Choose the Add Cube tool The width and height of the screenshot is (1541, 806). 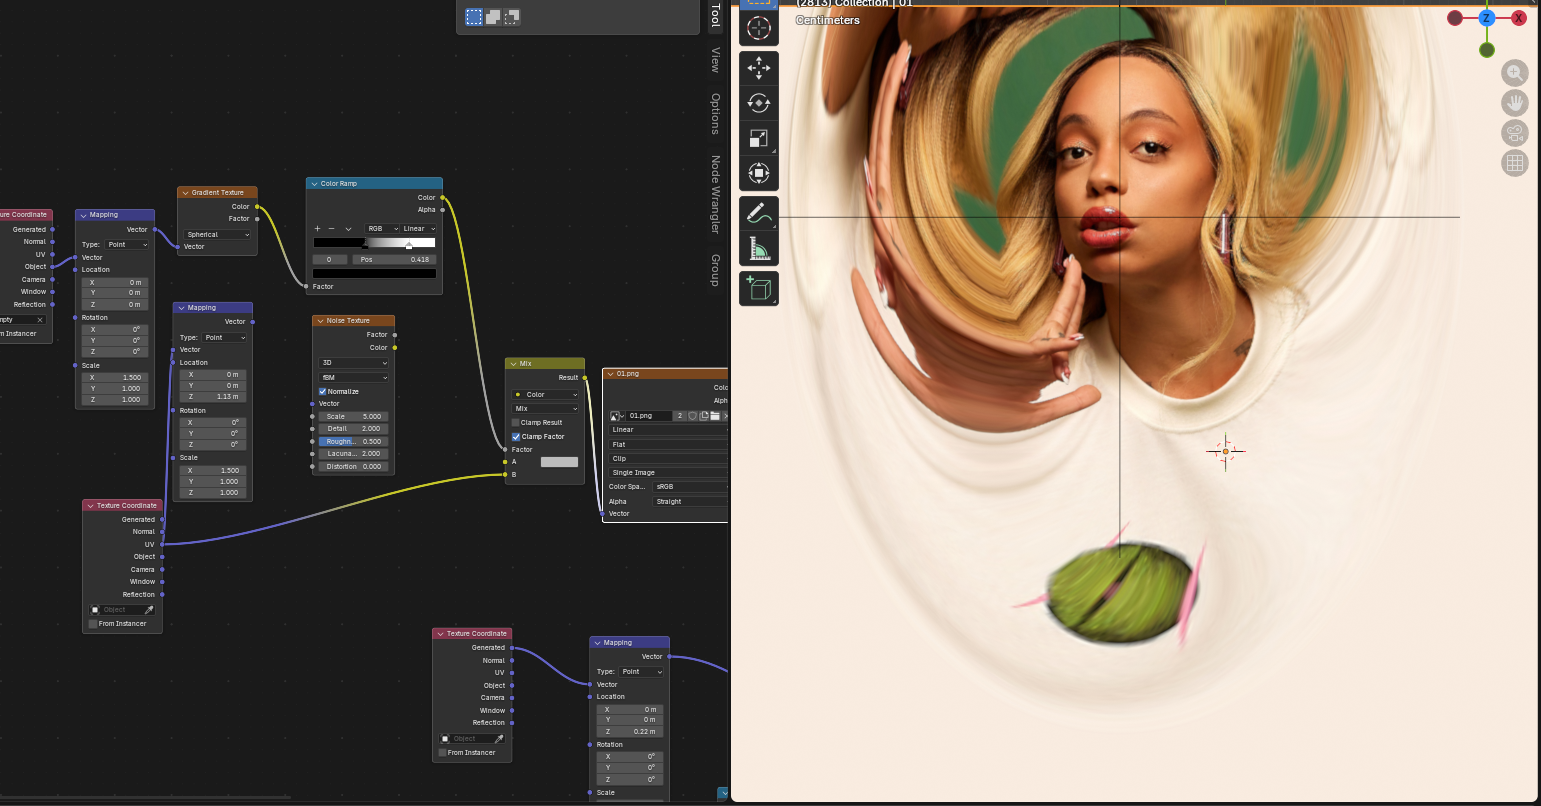click(x=758, y=288)
